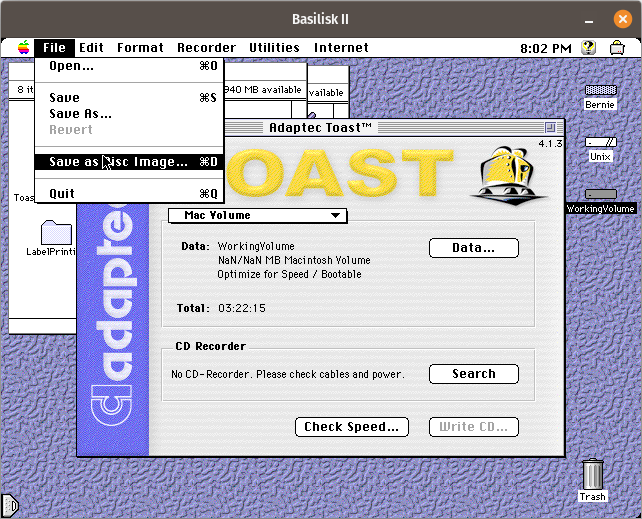Close the Basilisk II window

(622, 19)
